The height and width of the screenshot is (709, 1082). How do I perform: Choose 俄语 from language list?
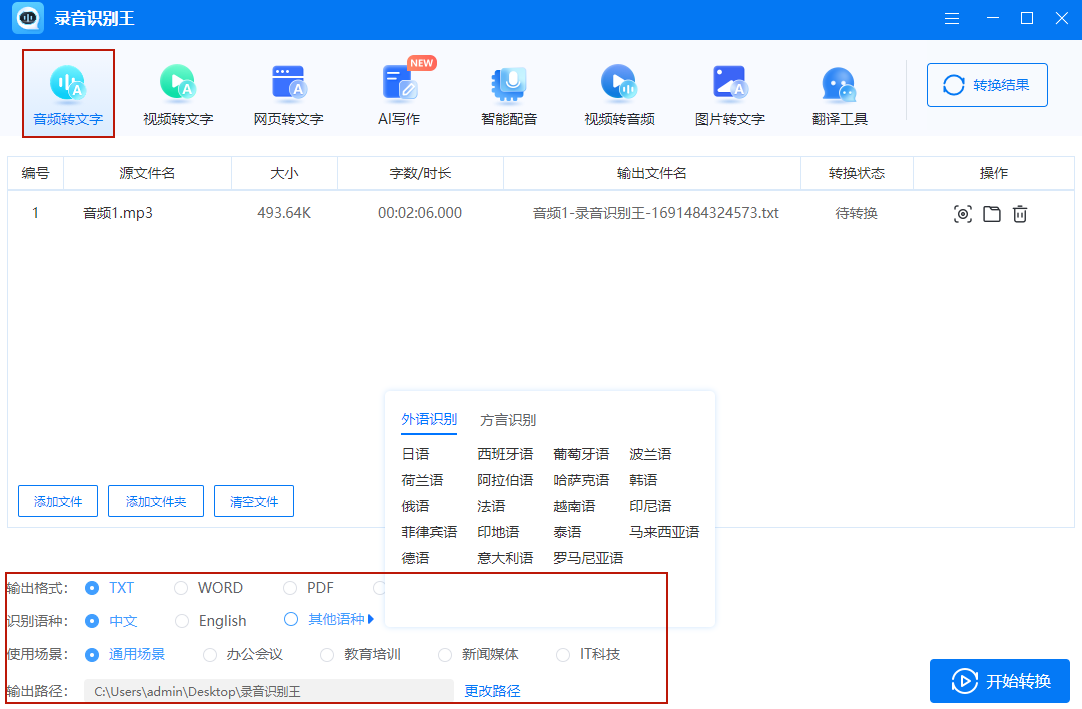tap(415, 506)
